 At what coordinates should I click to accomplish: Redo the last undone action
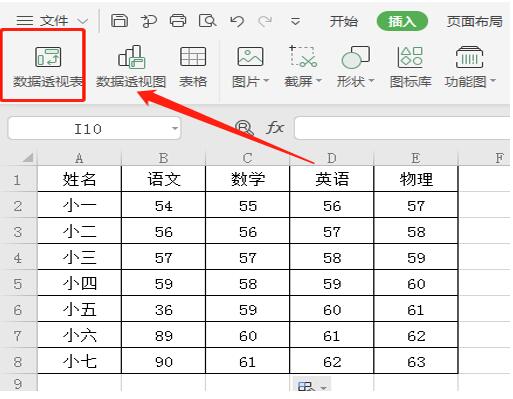pyautogui.click(x=265, y=22)
